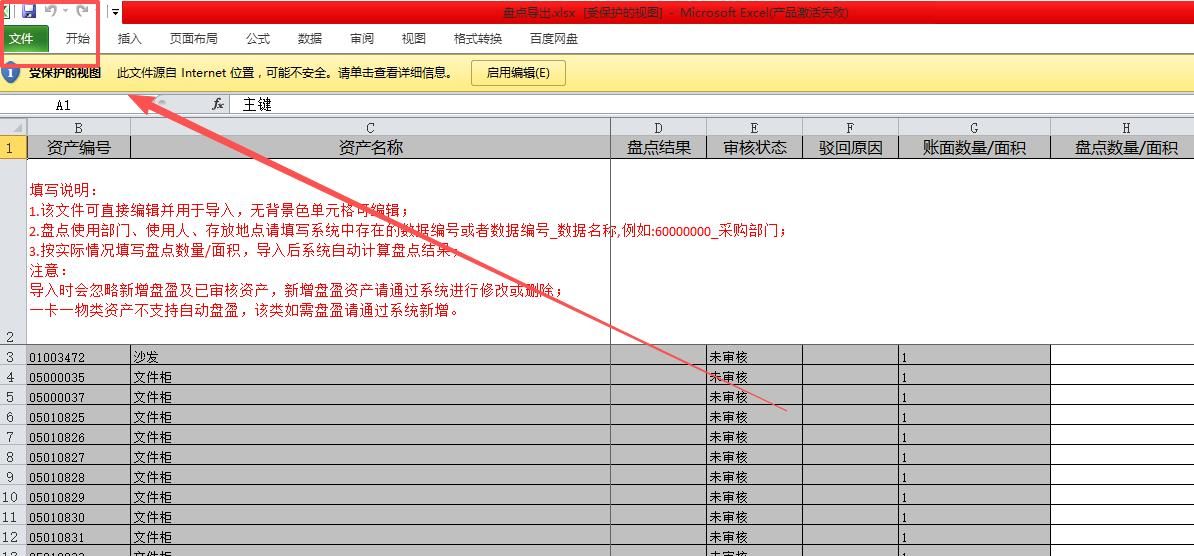Screen dimensions: 1194x556
Task: Expand the Customize Quick Access Toolbar dropdown
Action: [116, 13]
